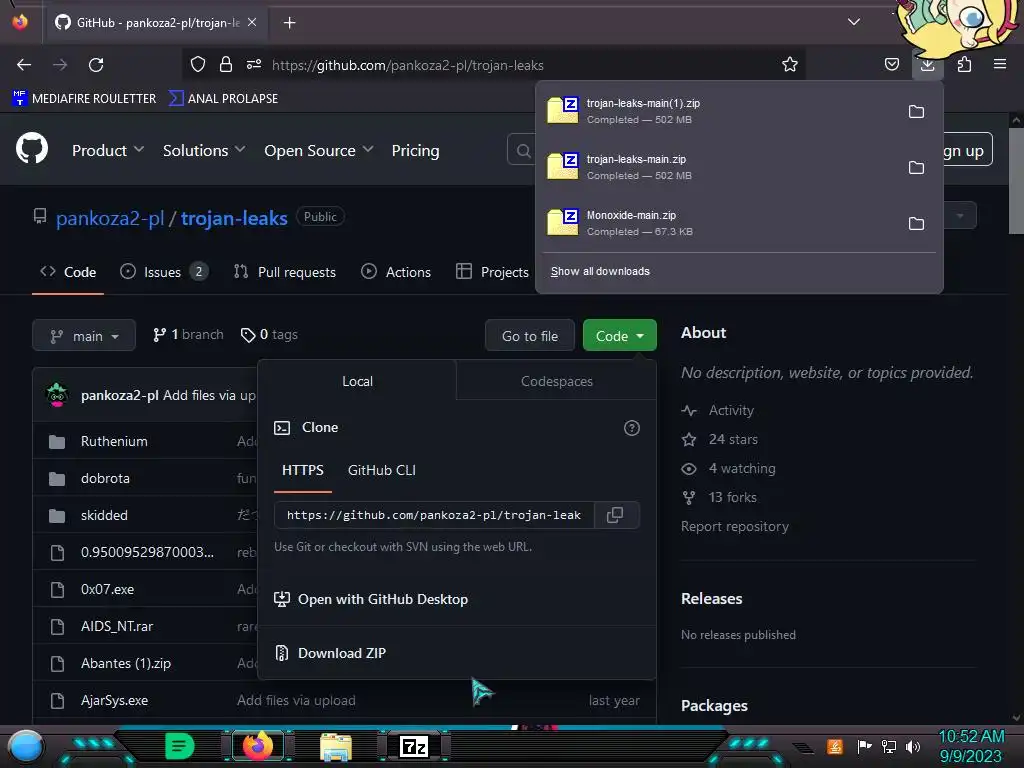Go back with the browser back arrow
1024x768 pixels.
[24, 65]
